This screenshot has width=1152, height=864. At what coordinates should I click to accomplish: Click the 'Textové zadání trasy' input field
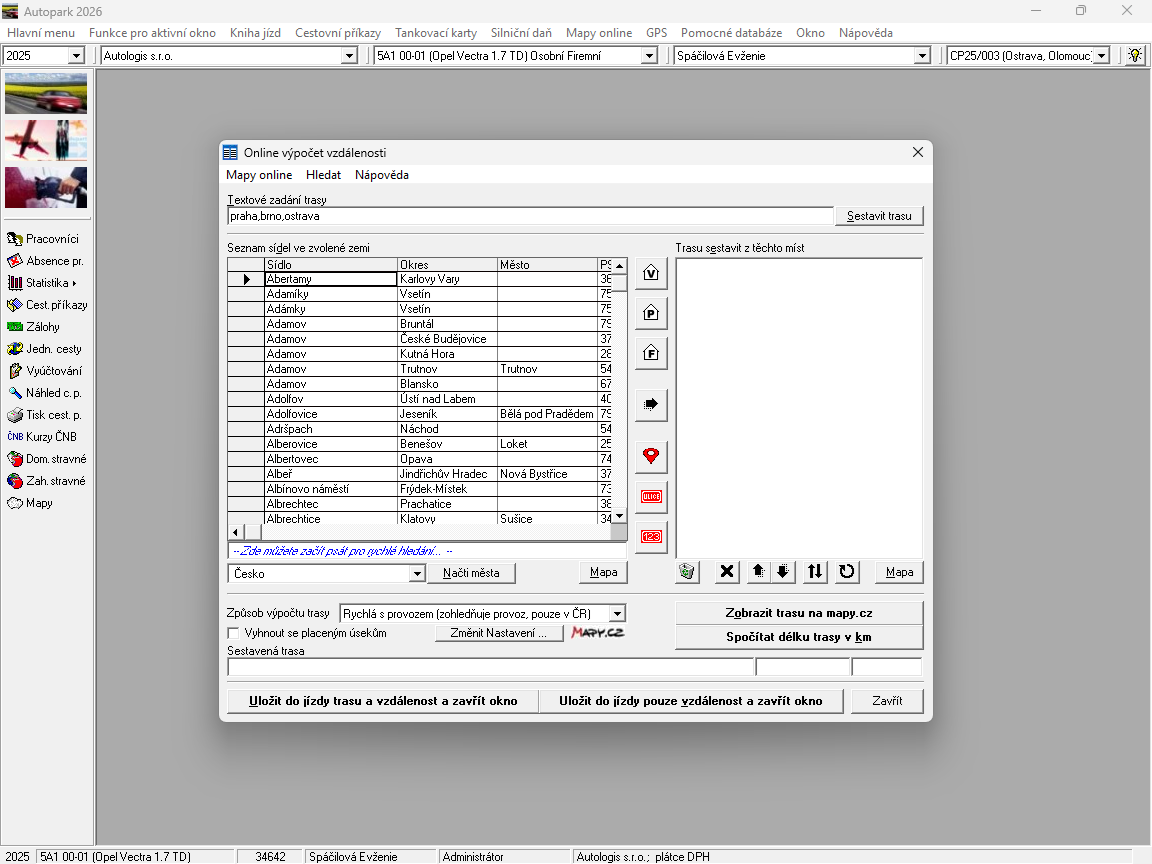[x=530, y=216]
